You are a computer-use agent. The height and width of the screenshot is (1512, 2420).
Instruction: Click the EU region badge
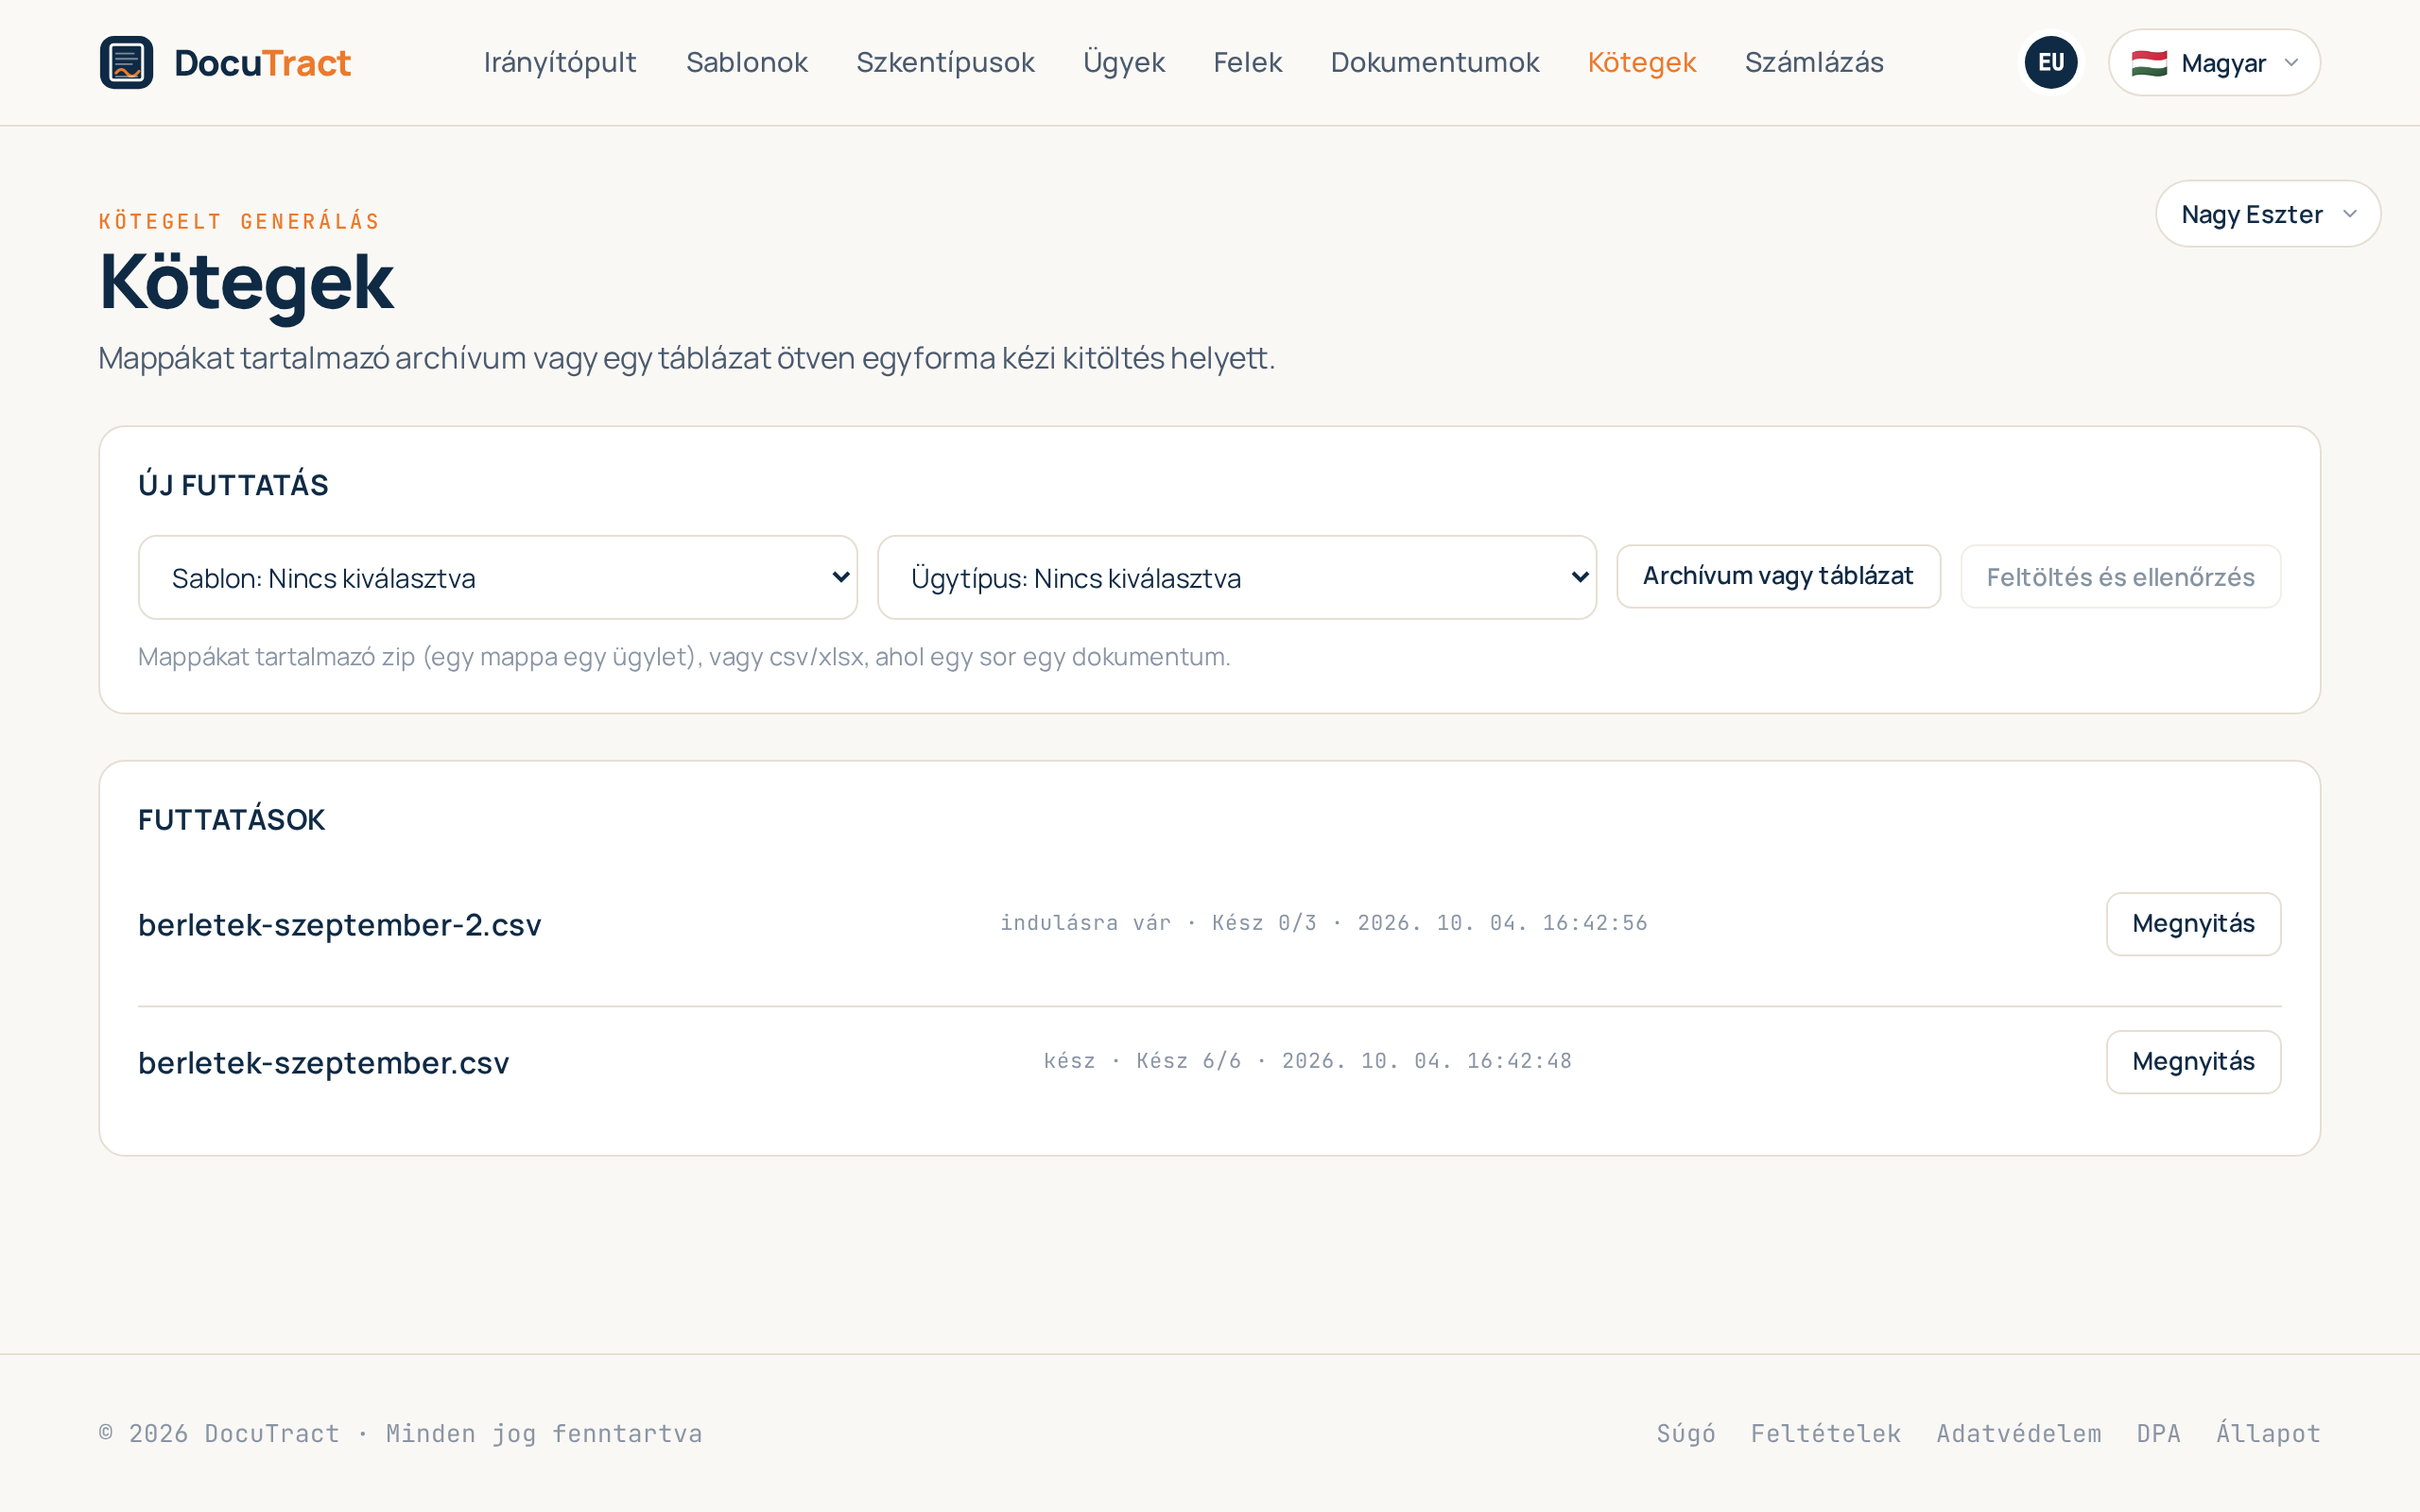click(x=2050, y=62)
